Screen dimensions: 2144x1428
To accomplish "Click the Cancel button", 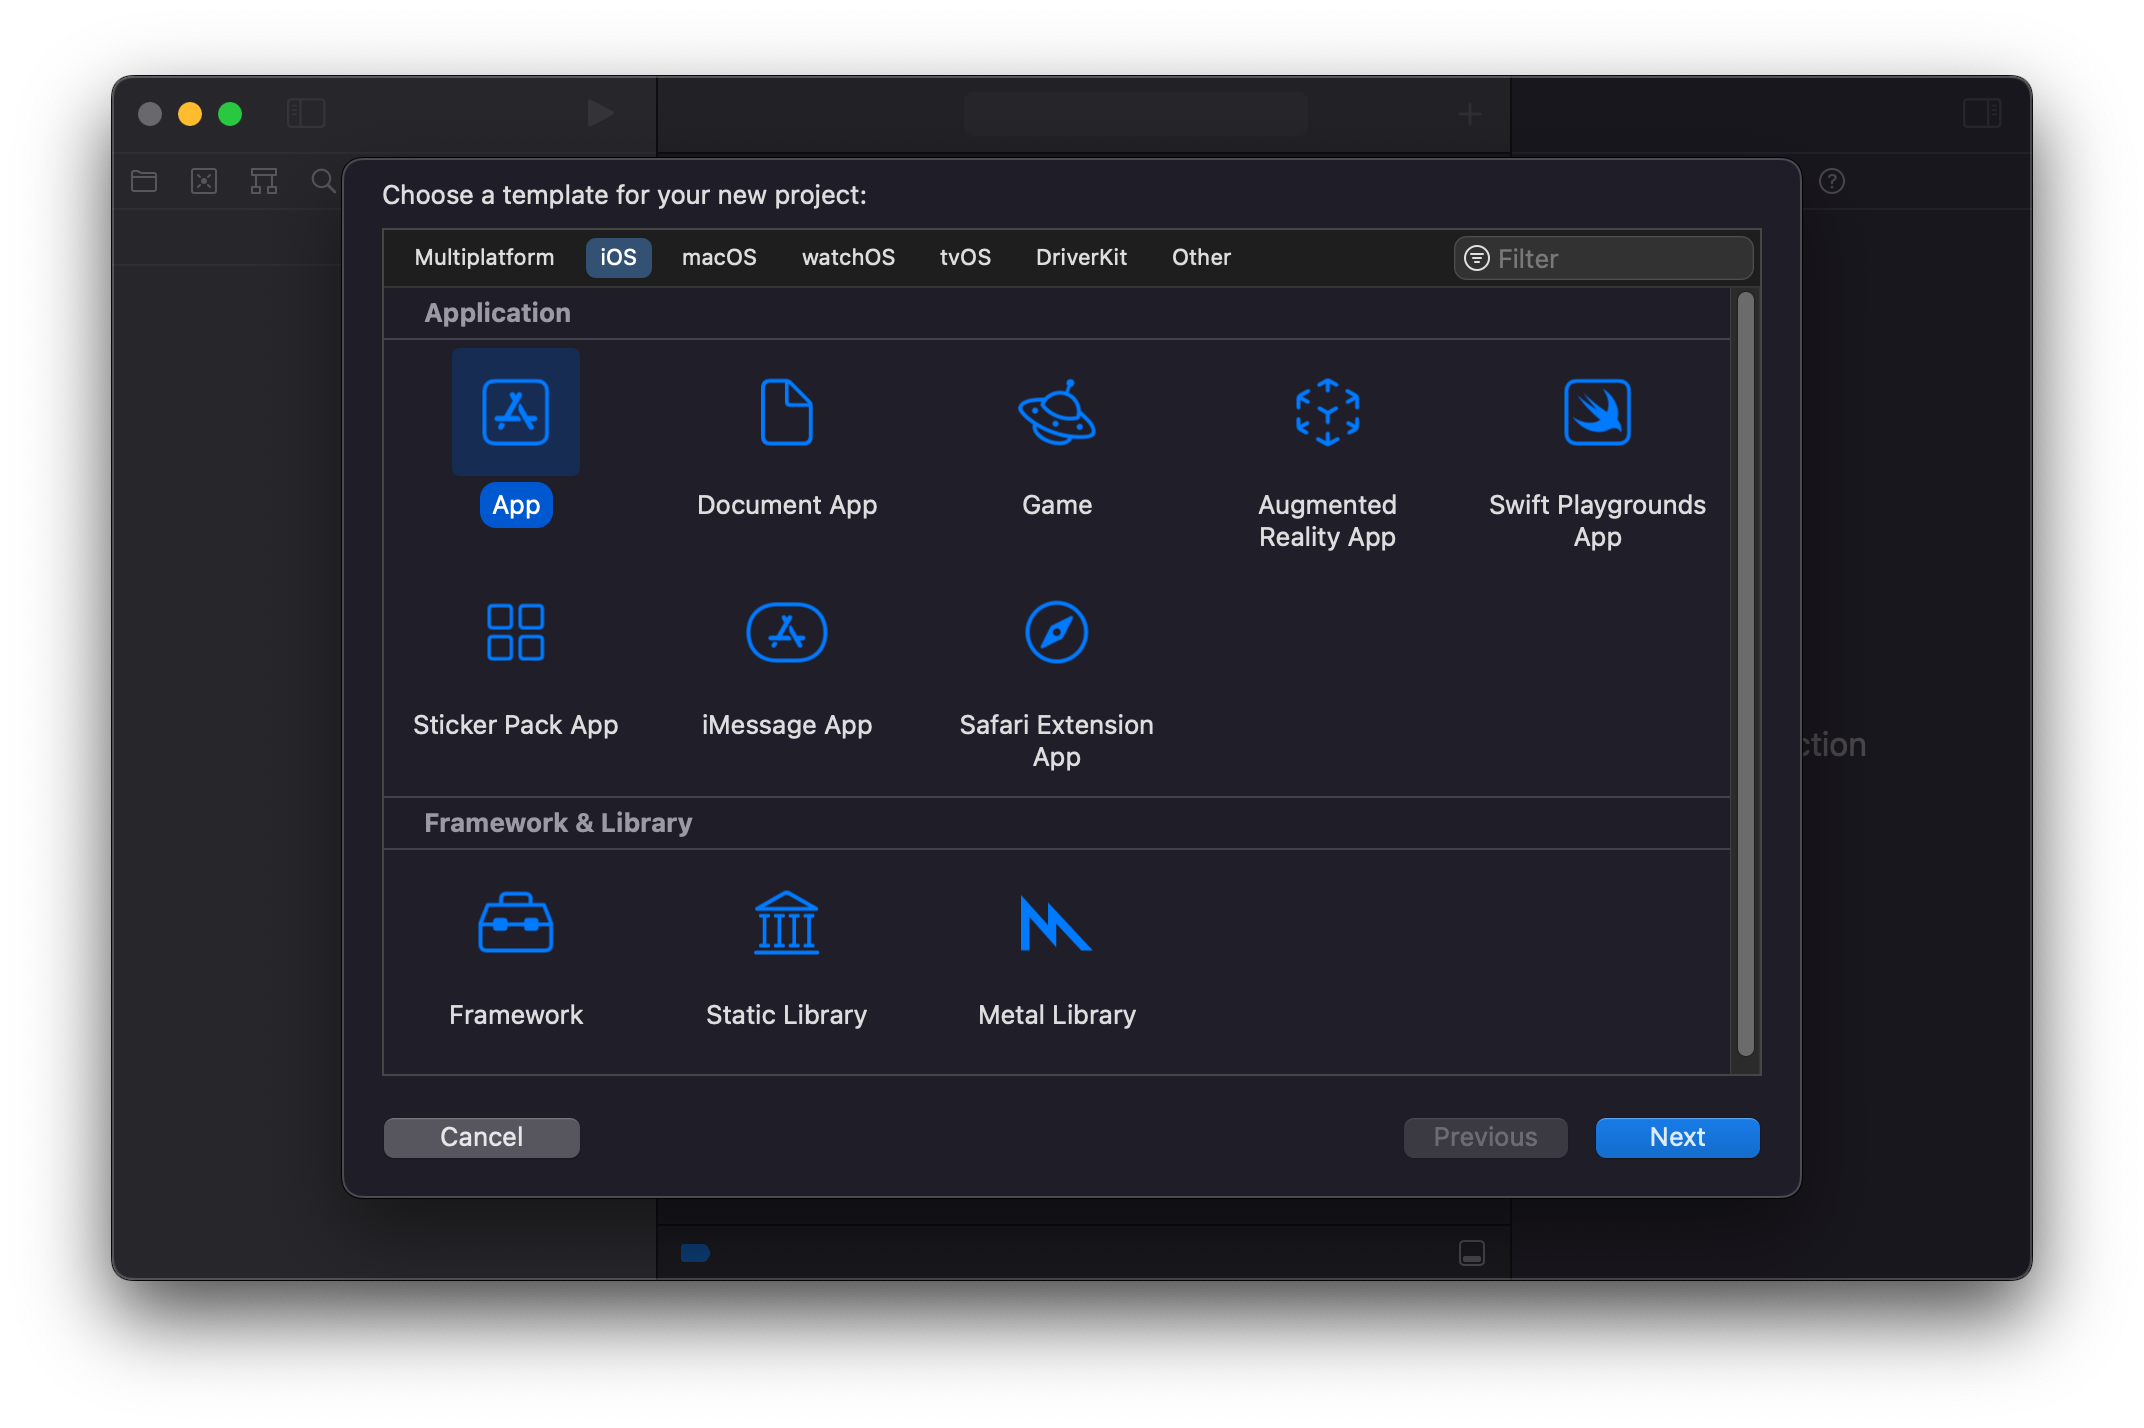I will pos(481,1137).
